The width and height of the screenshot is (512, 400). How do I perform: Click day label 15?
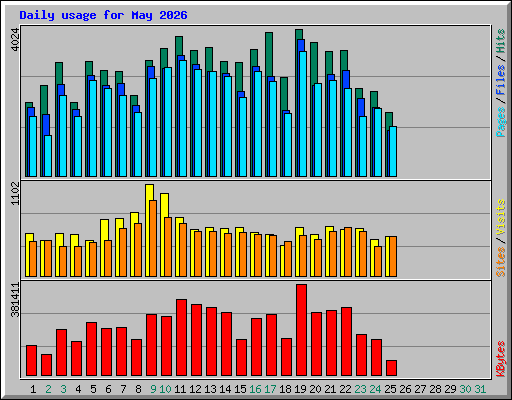(240, 389)
